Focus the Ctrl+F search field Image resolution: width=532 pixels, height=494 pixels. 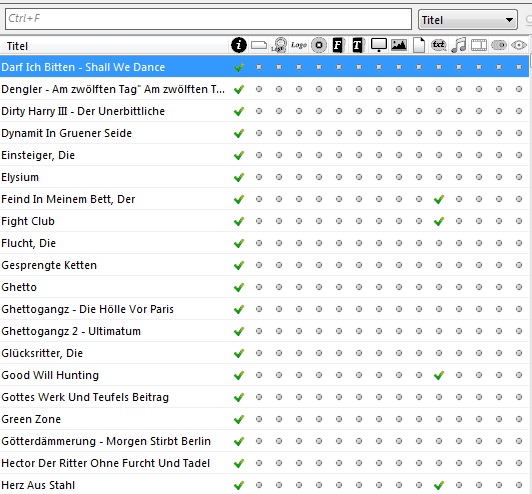pos(208,19)
